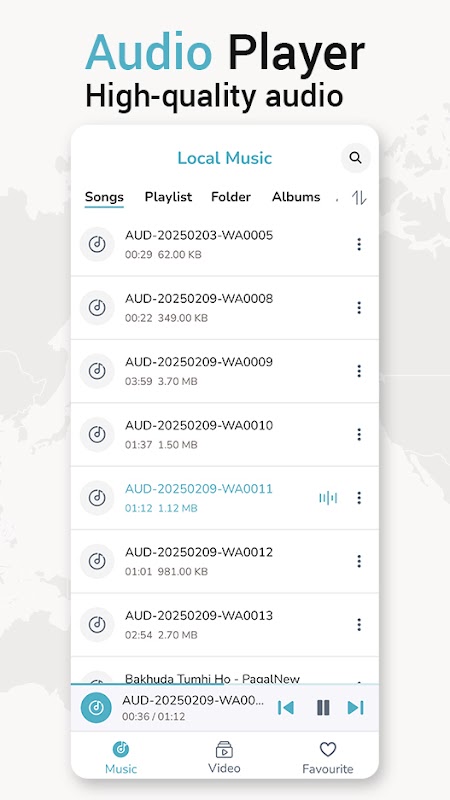Go to the previous track
Viewport: 450px width, 800px height.
pyautogui.click(x=286, y=708)
